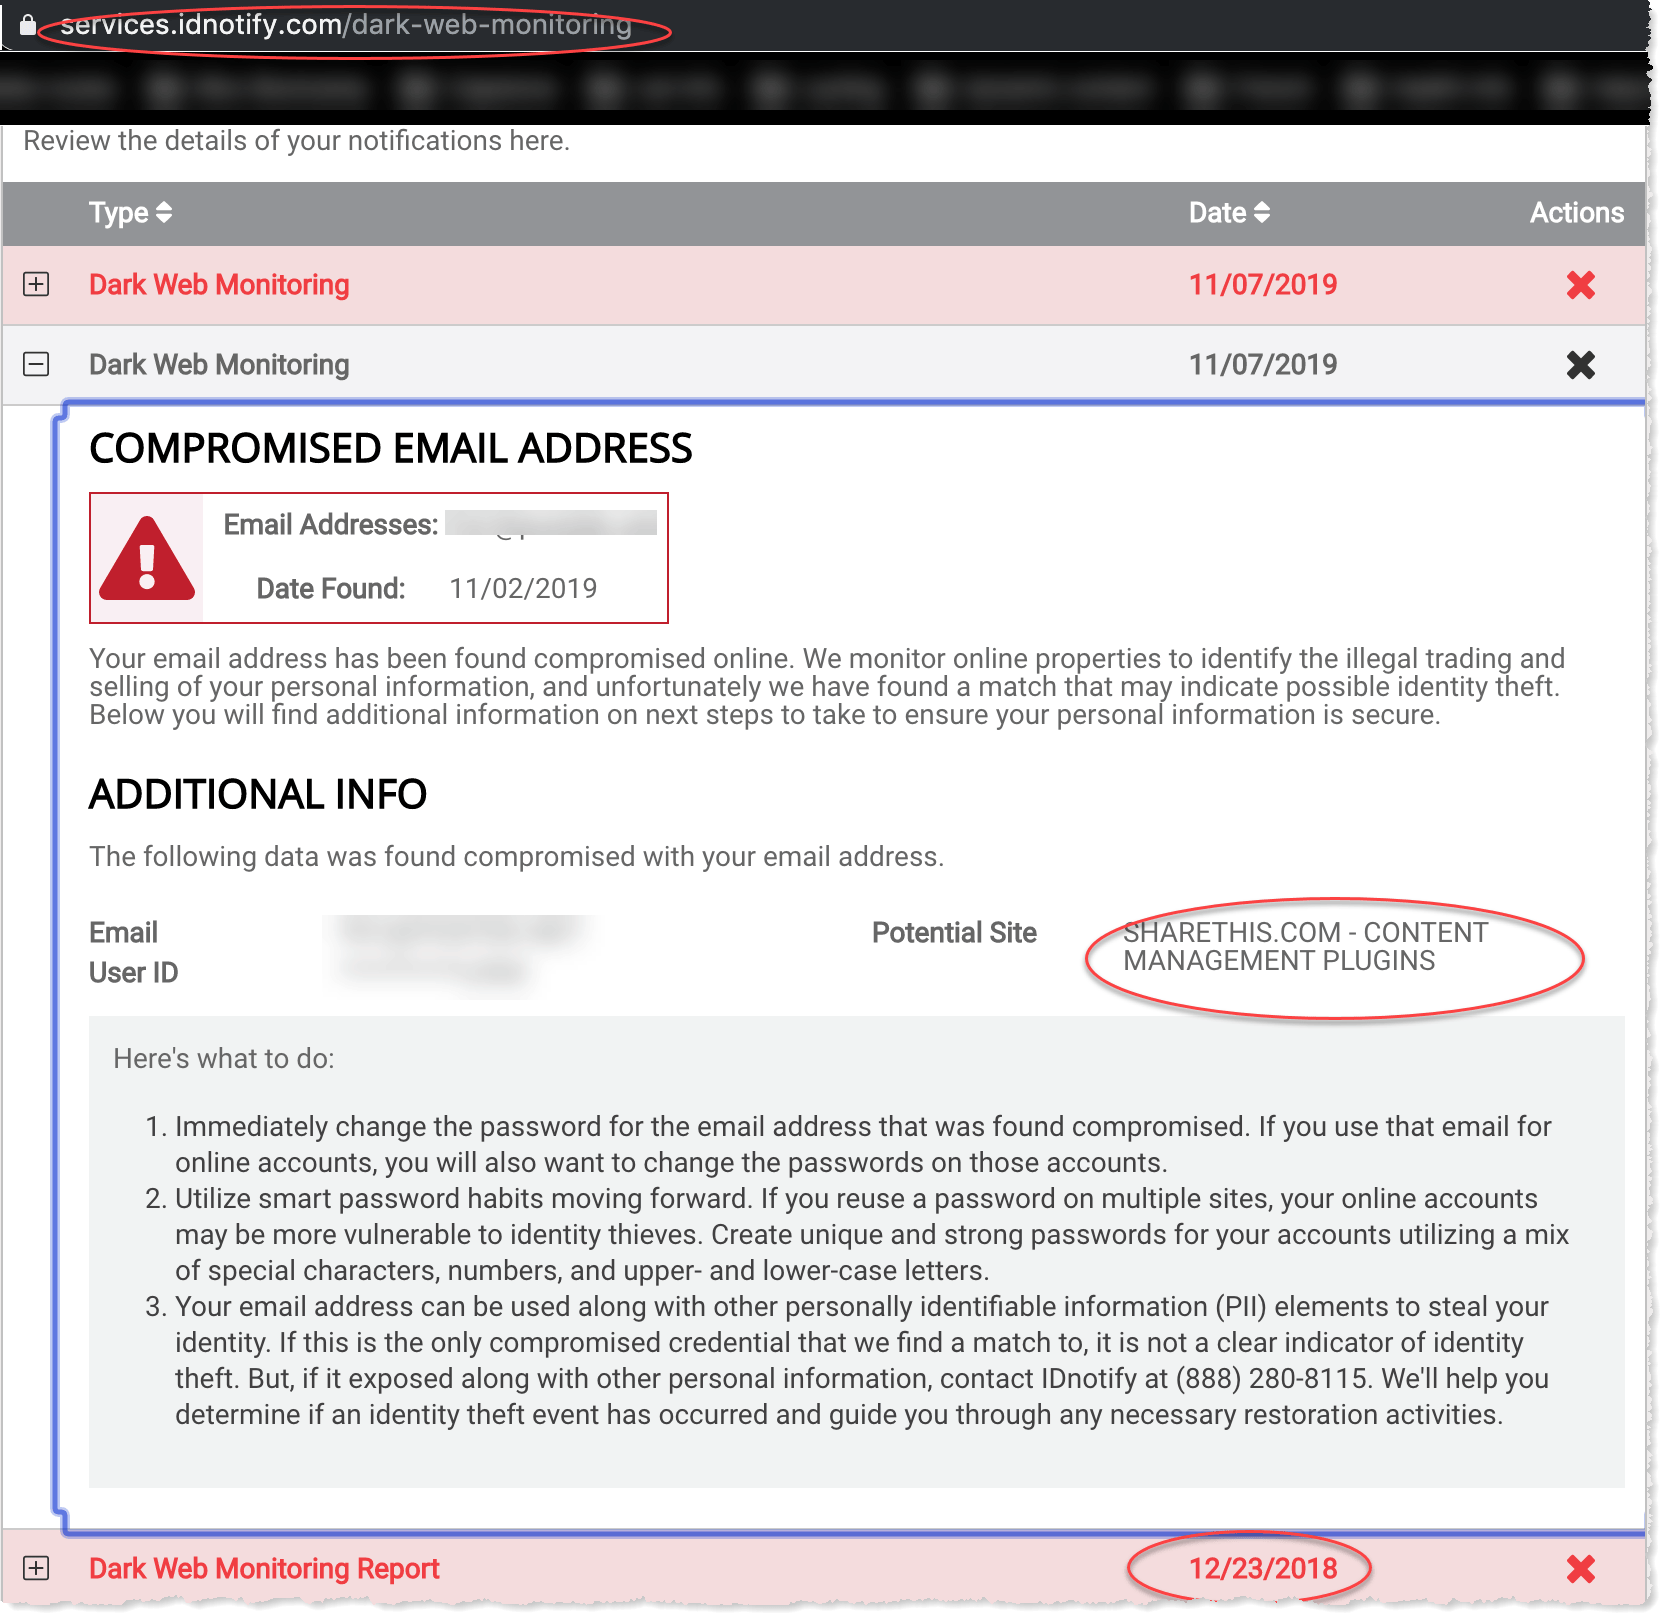Click the Actions column header
1668x1620 pixels.
(1576, 213)
